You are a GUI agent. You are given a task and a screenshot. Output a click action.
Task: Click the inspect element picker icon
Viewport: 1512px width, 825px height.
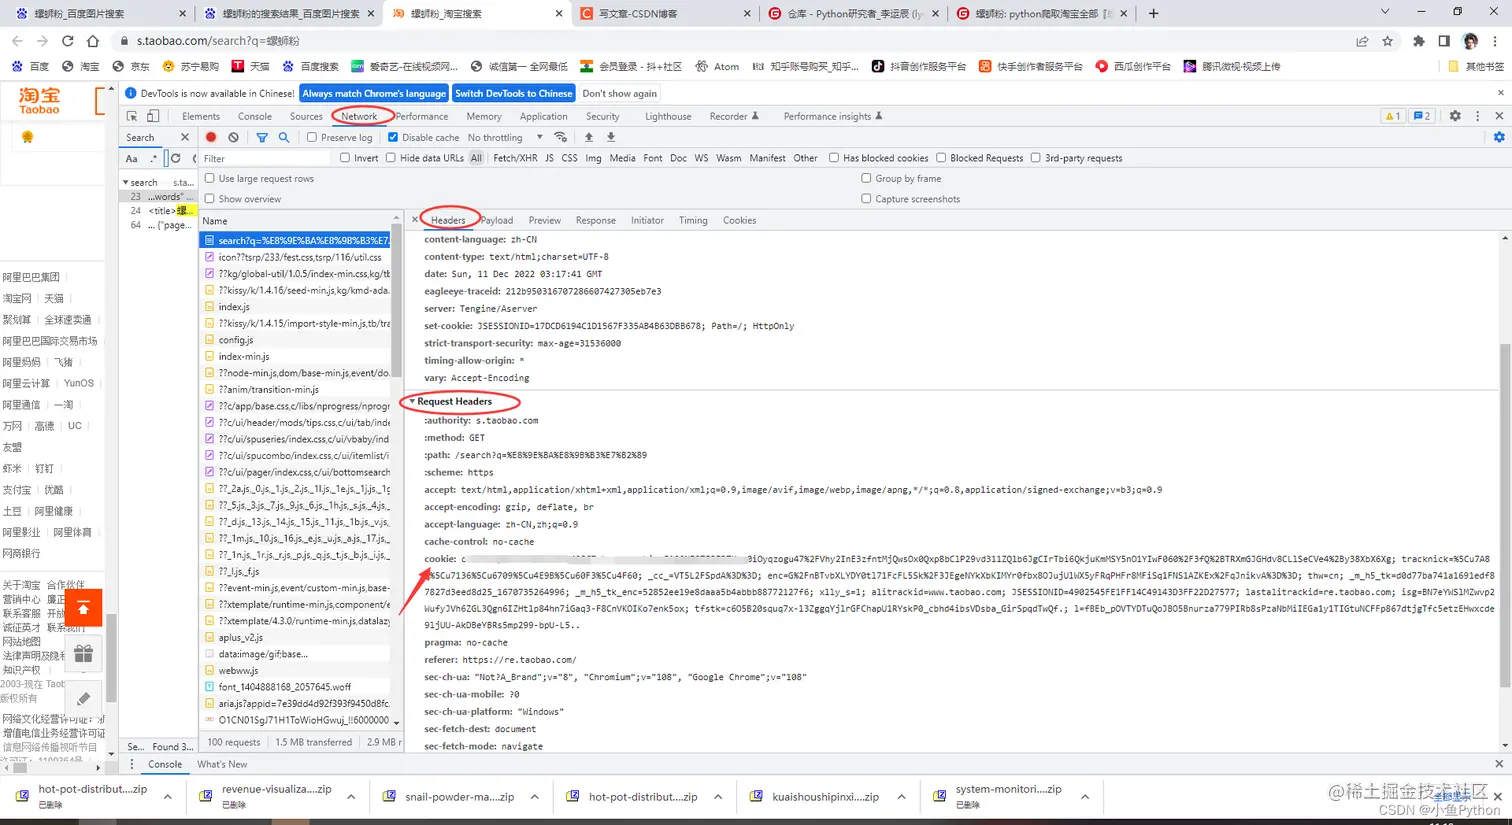click(132, 116)
